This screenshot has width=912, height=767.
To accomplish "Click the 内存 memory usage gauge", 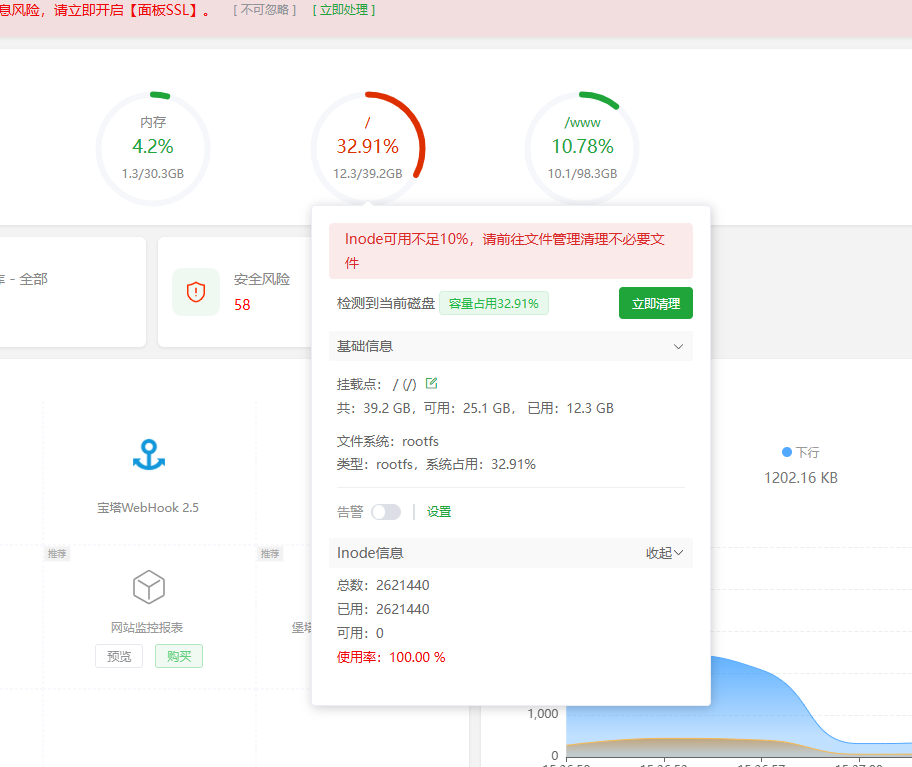I will [153, 148].
